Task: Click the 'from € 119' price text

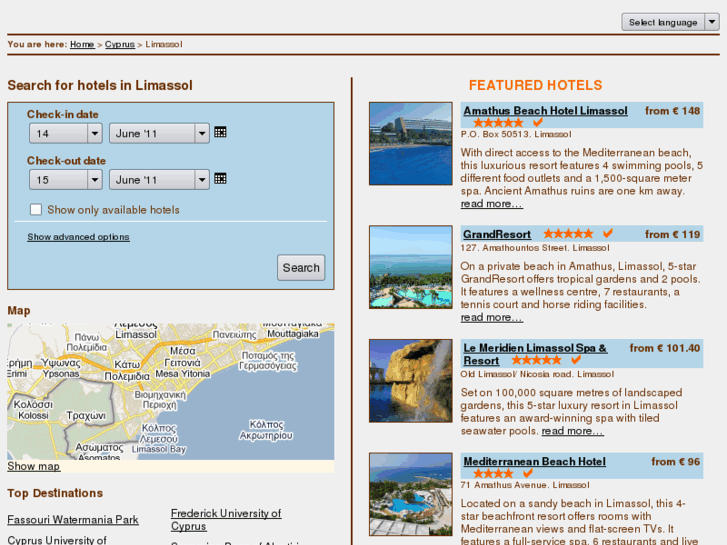Action: pos(672,234)
